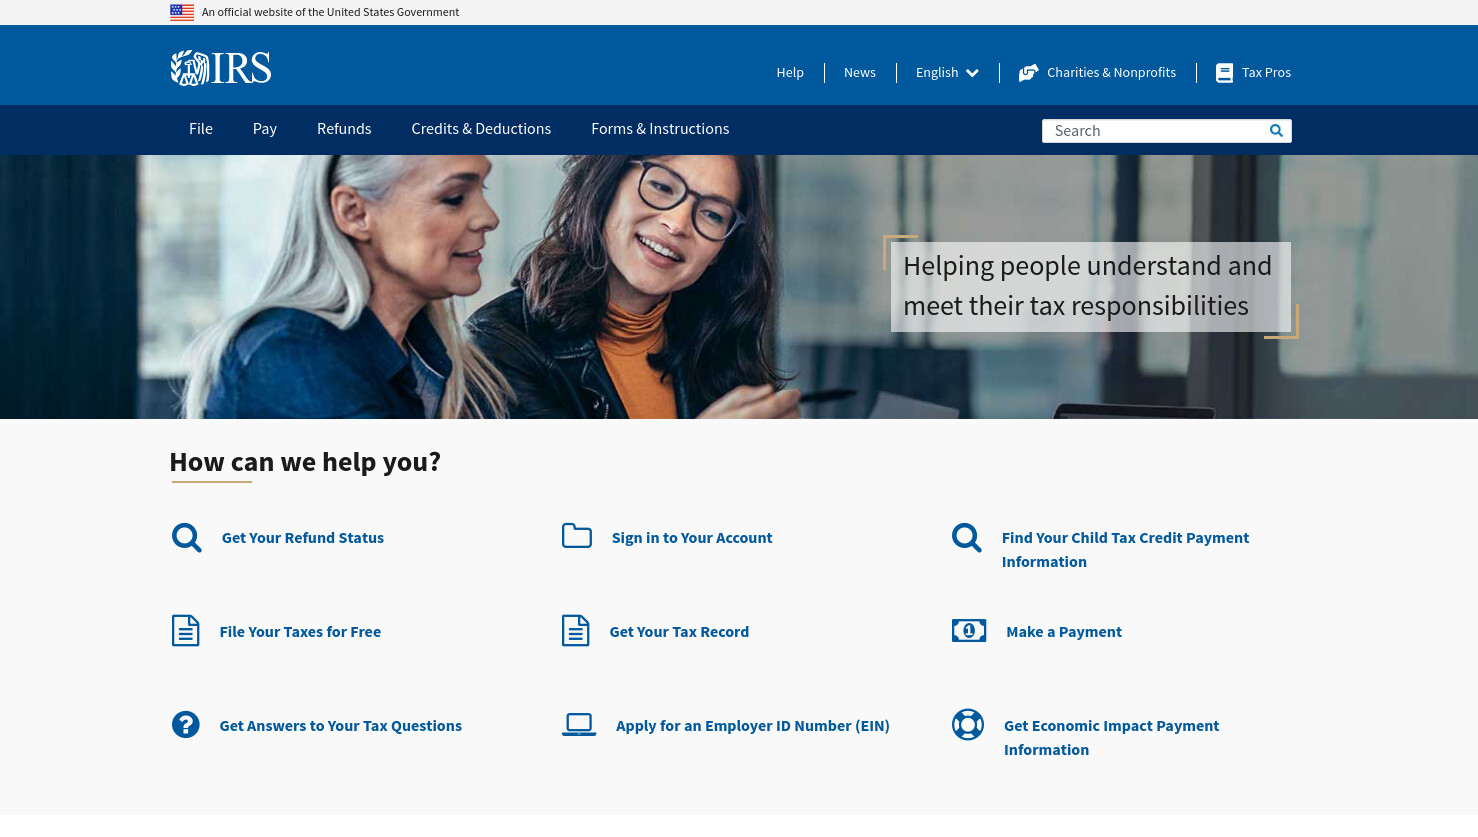1478x837 pixels.
Task: Visit Charities & Nonprofits link
Action: [1111, 73]
